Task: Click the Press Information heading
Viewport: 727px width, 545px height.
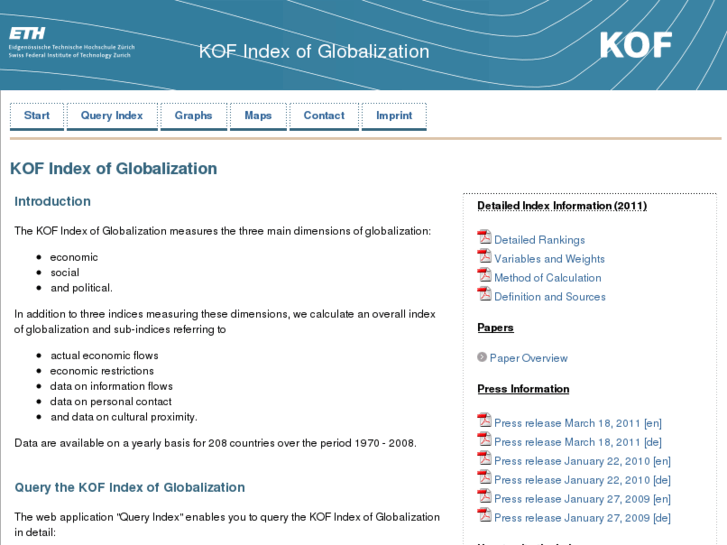Action: (523, 389)
